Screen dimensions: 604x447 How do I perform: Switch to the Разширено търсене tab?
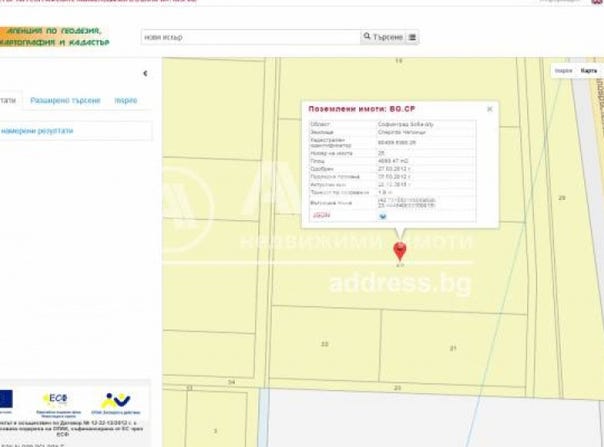pos(65,101)
